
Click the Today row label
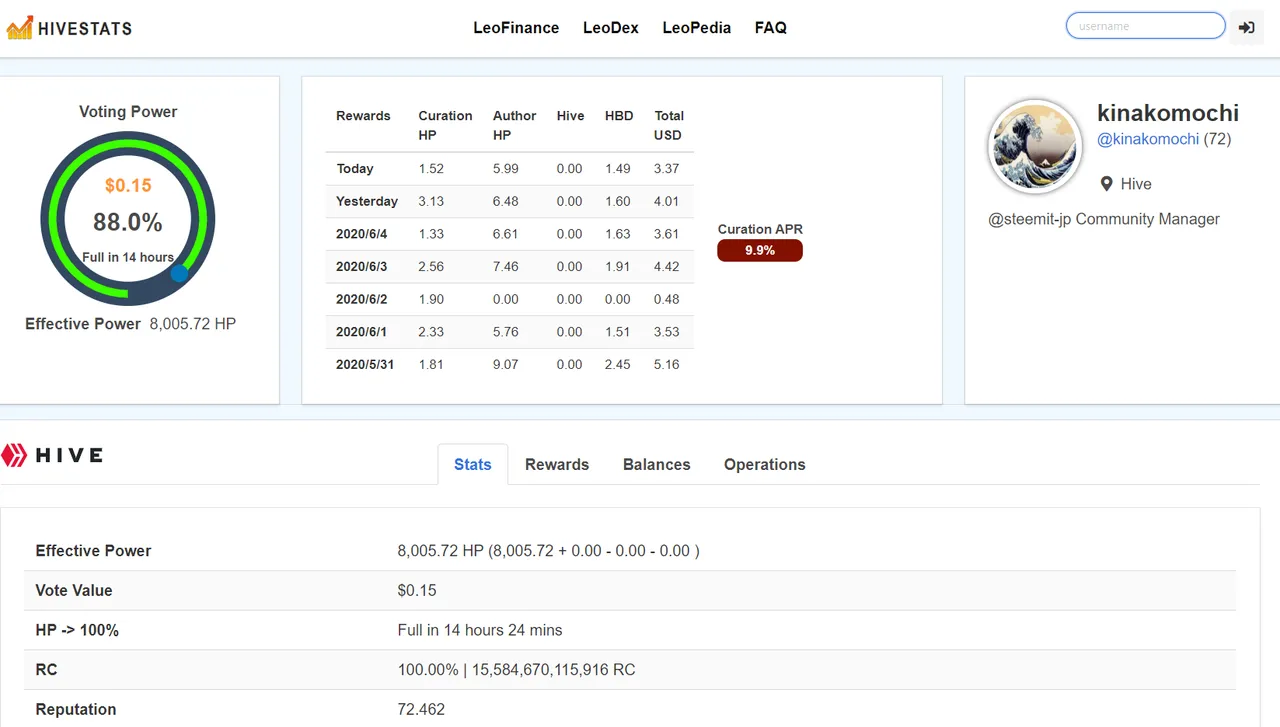355,169
